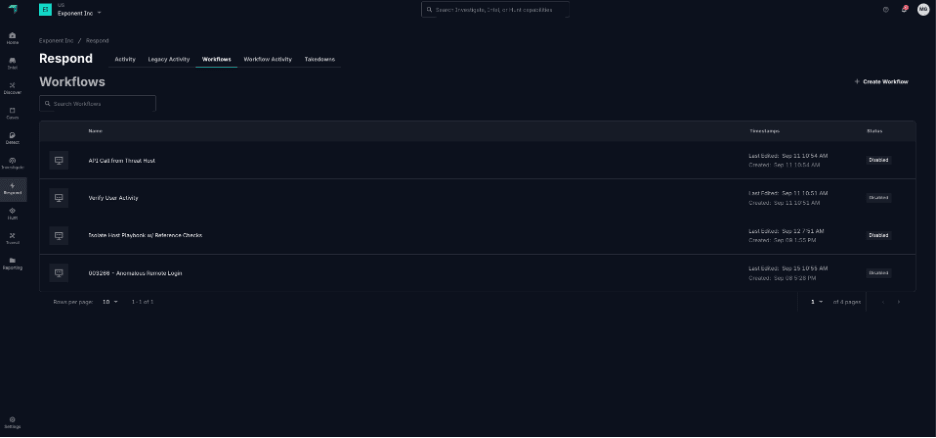Select the Workflows tab
The height and width of the screenshot is (438, 936).
point(217,60)
